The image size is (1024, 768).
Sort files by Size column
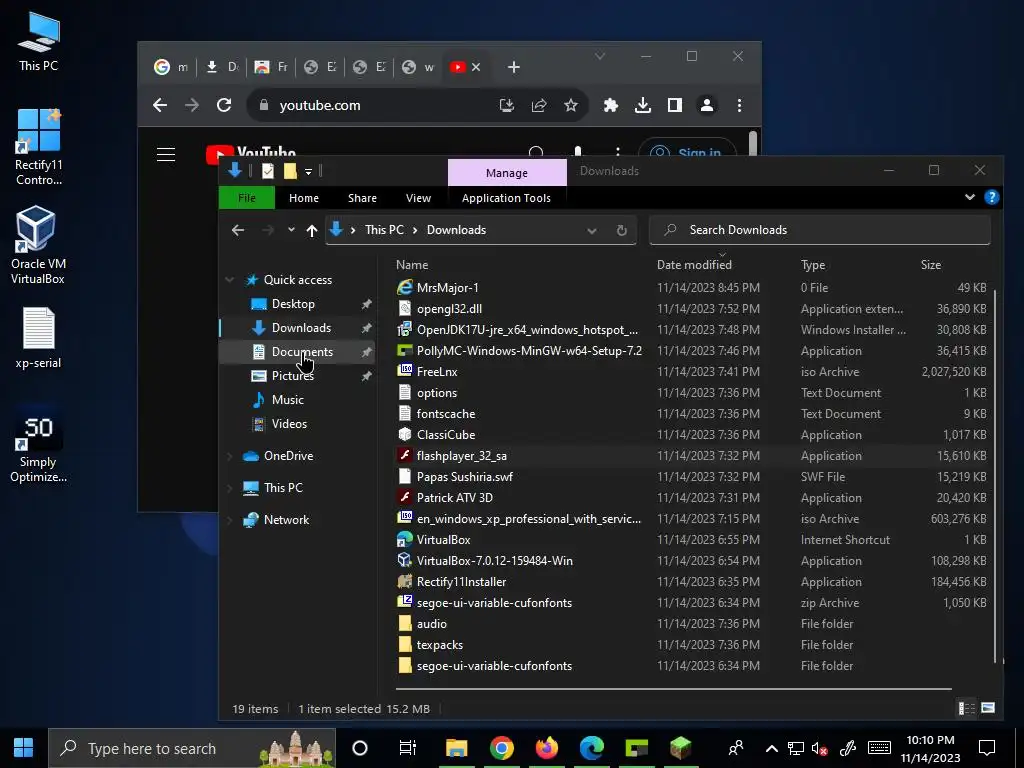coord(931,264)
